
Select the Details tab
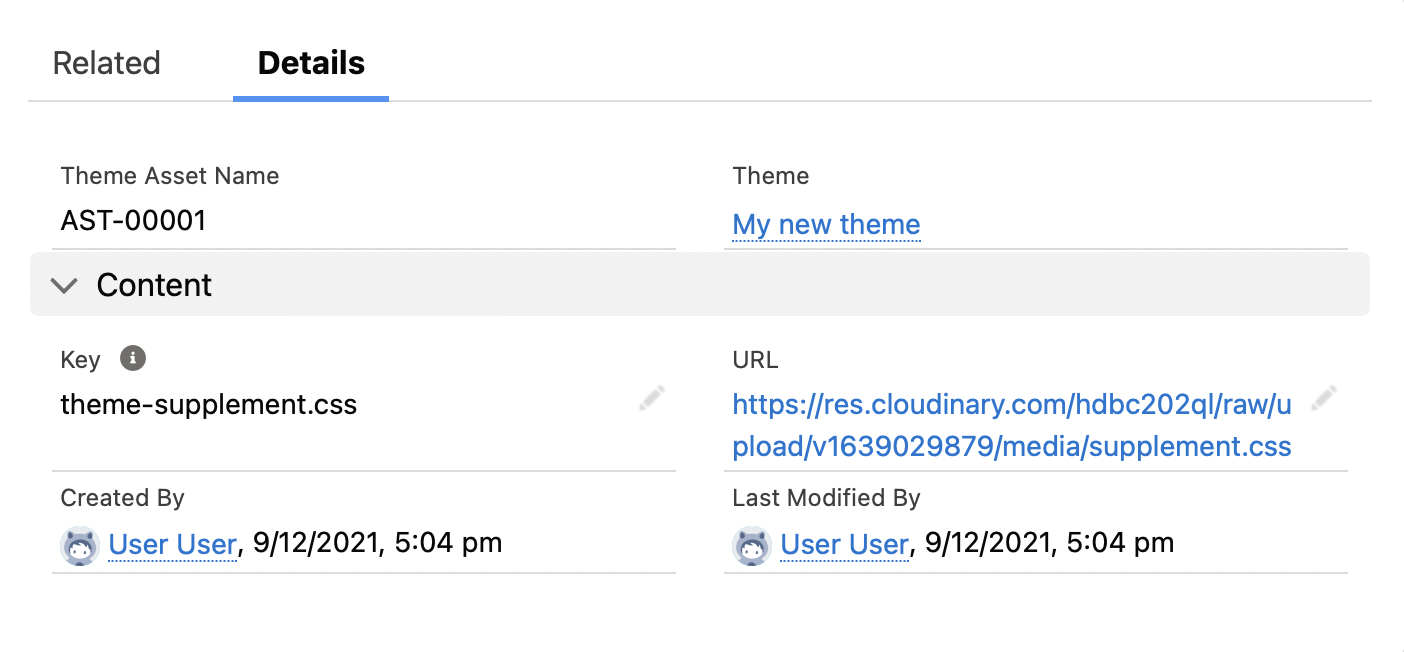point(311,63)
